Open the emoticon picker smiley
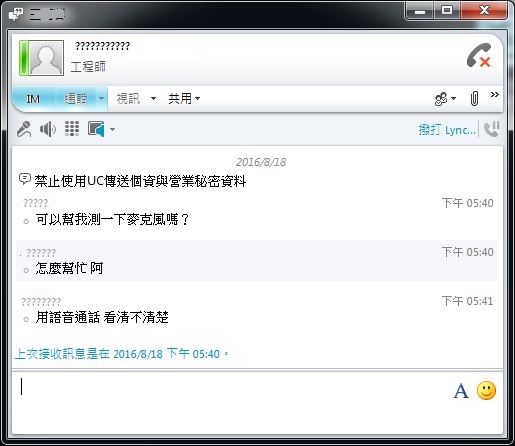 [486, 390]
